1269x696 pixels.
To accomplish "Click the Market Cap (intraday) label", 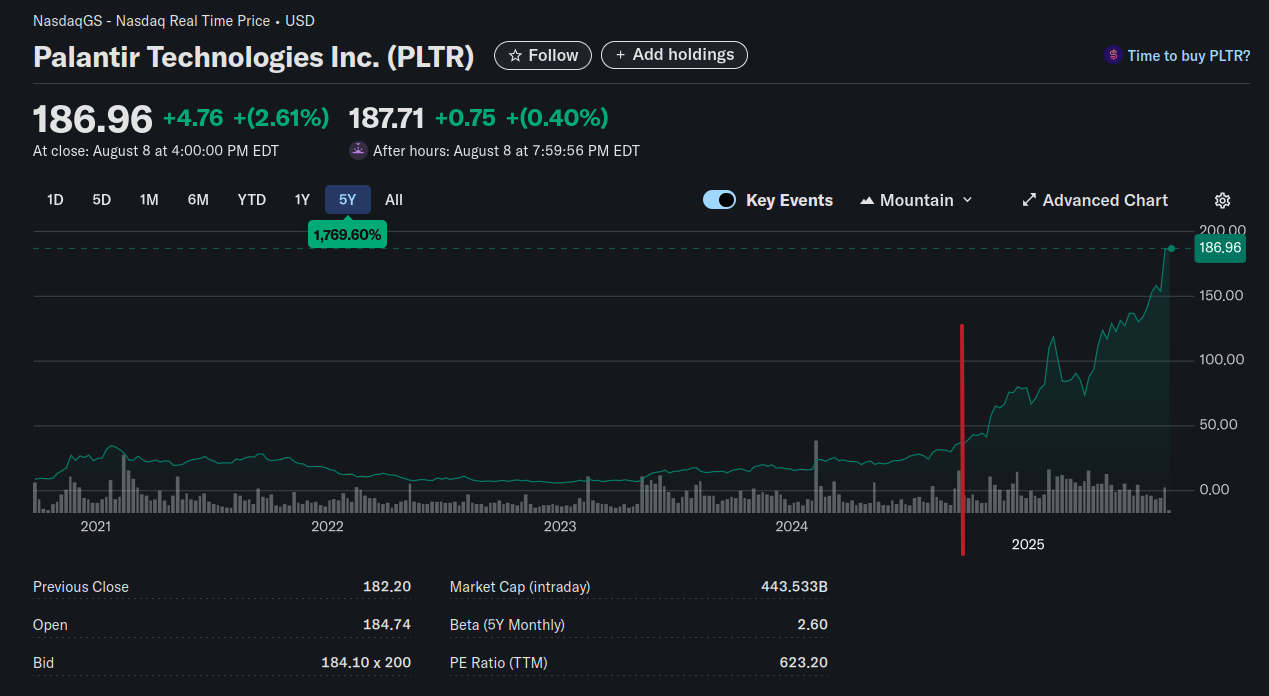I will (520, 587).
